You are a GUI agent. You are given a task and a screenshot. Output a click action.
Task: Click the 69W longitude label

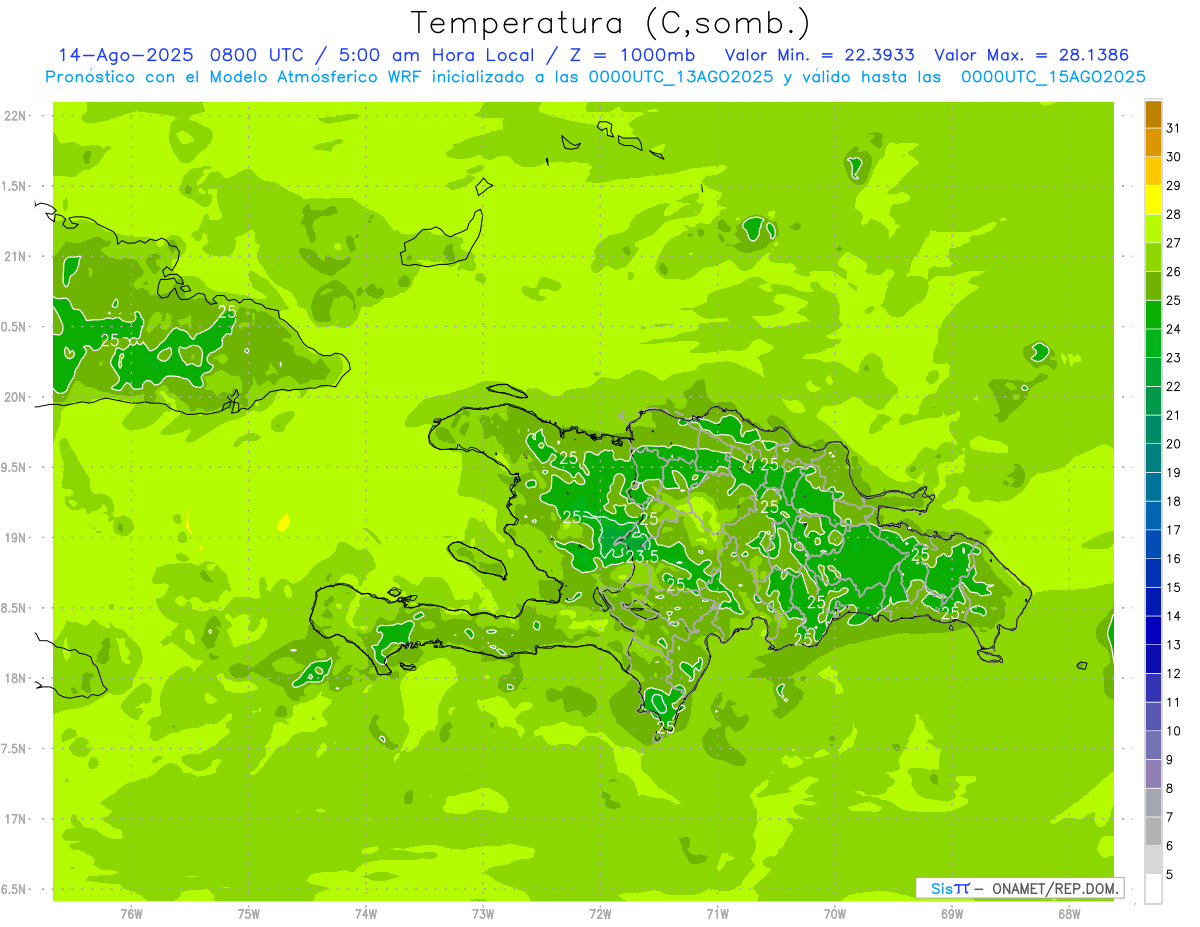pos(952,914)
